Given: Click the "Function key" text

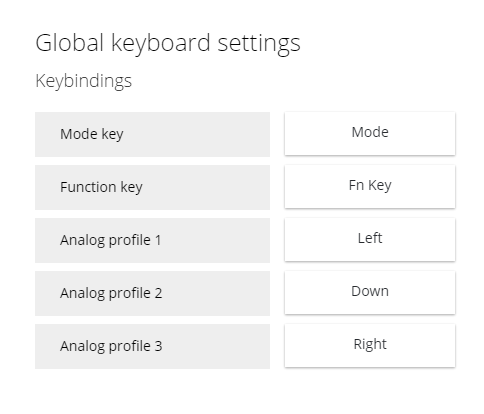Looking at the screenshot, I should [x=101, y=187].
